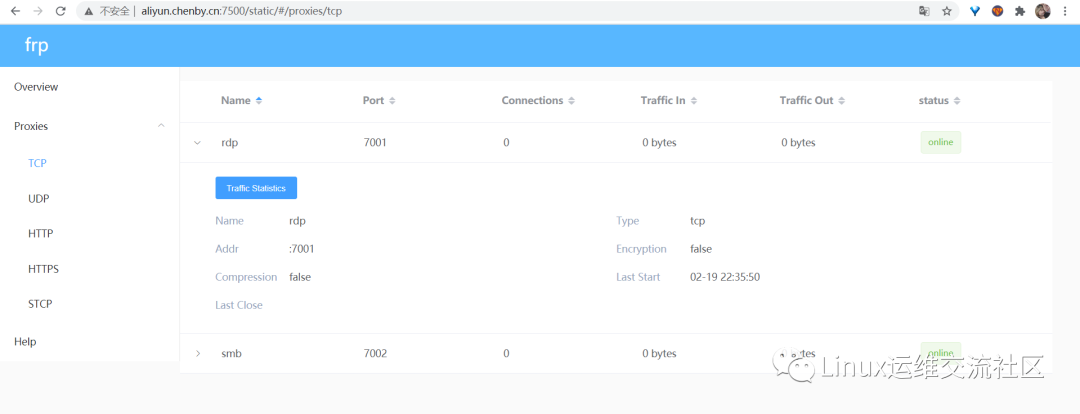Click the online status of rdp

tap(940, 143)
